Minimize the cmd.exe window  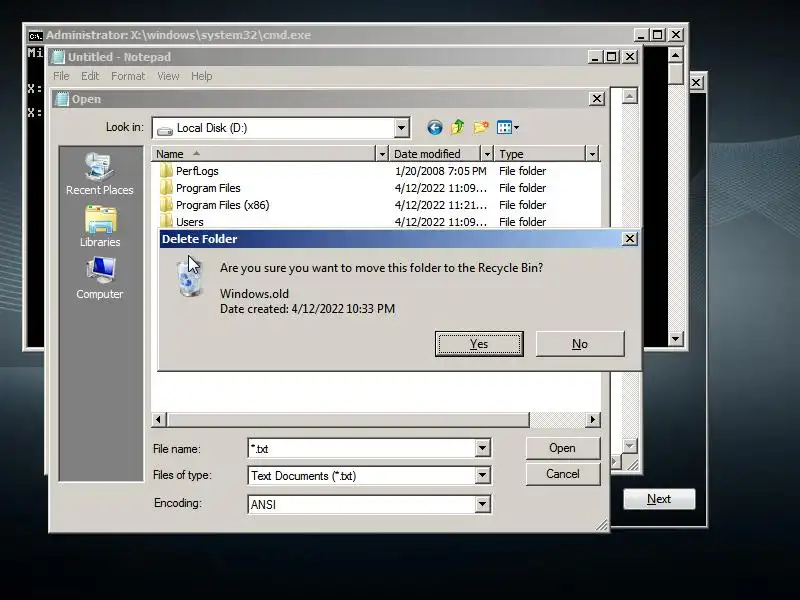640,35
